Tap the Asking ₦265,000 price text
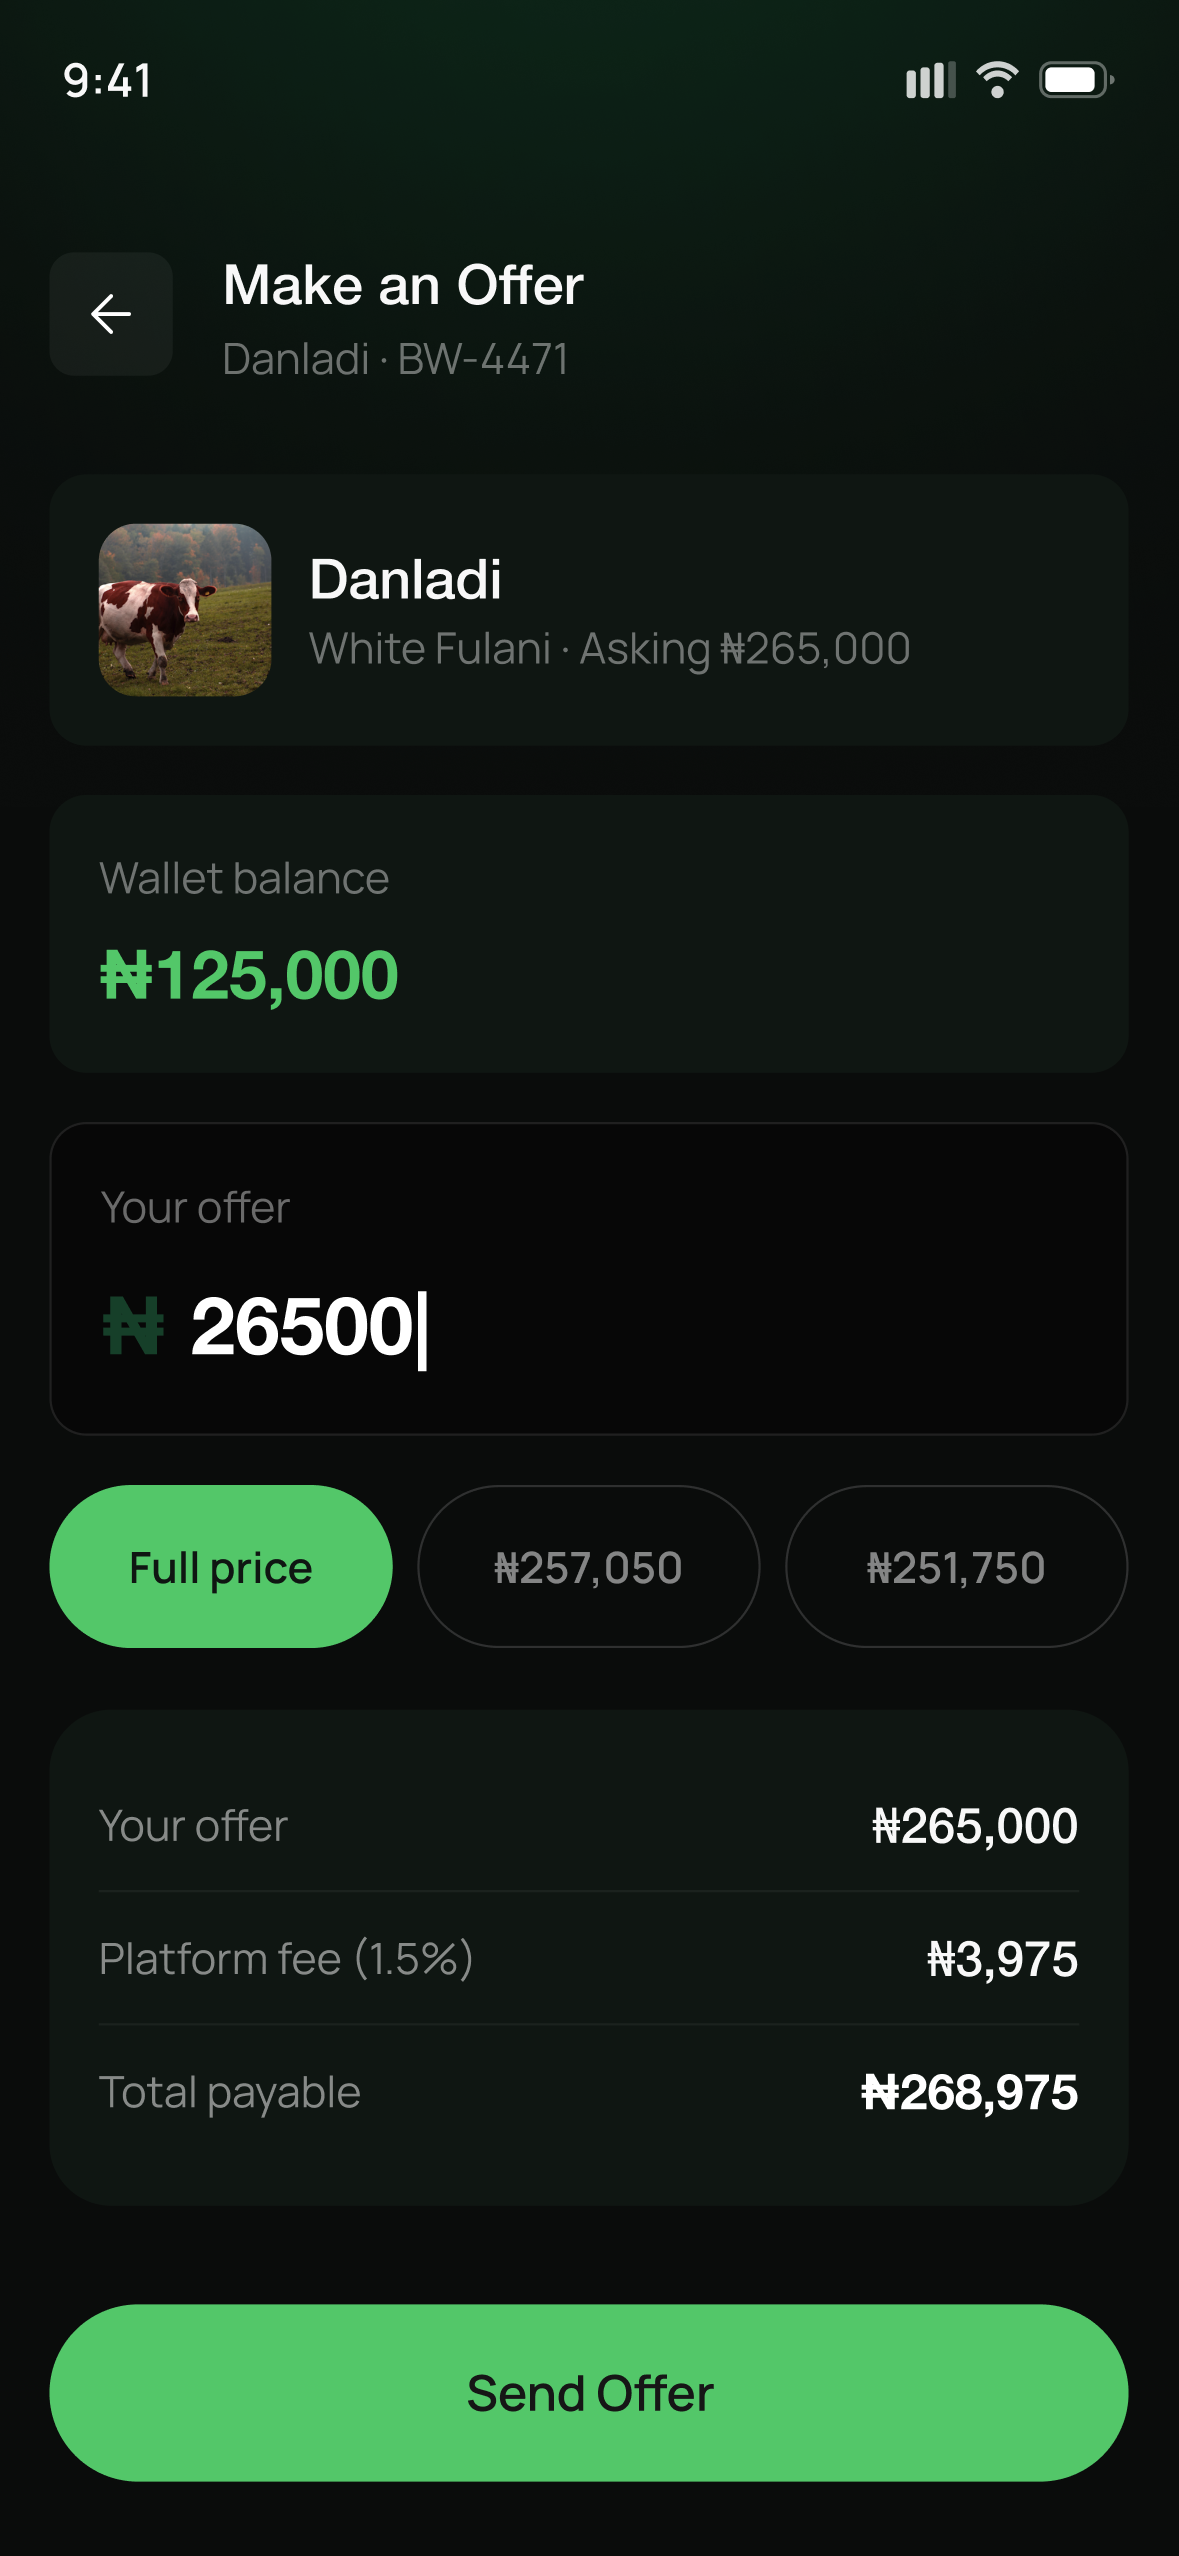The width and height of the screenshot is (1179, 2556). 745,649
